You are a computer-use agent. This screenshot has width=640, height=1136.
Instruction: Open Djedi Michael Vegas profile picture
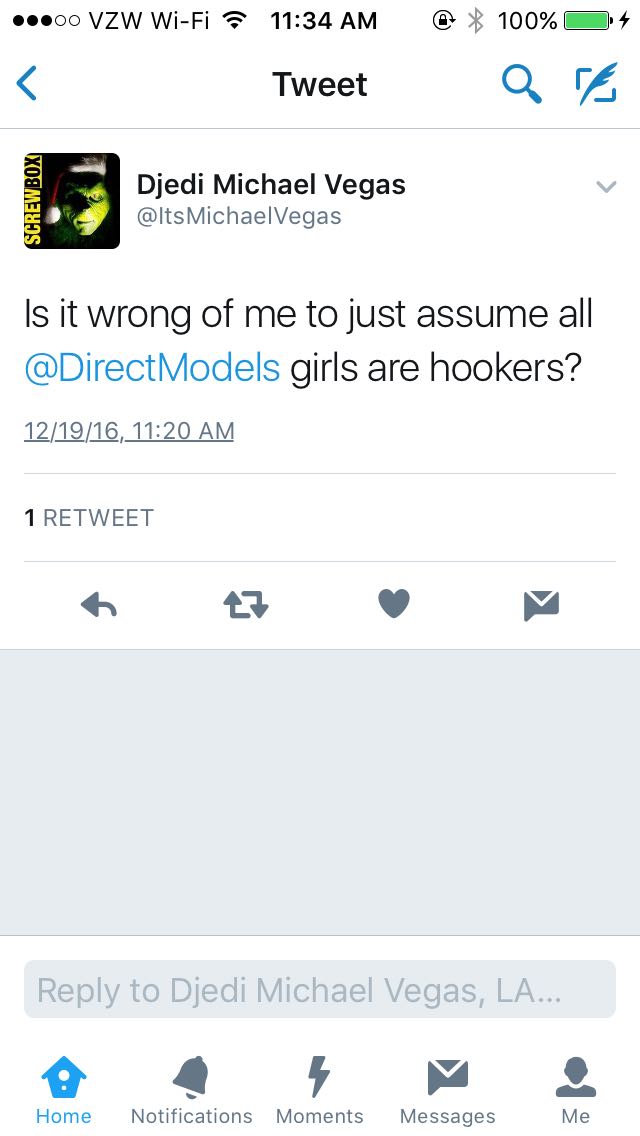(x=71, y=201)
